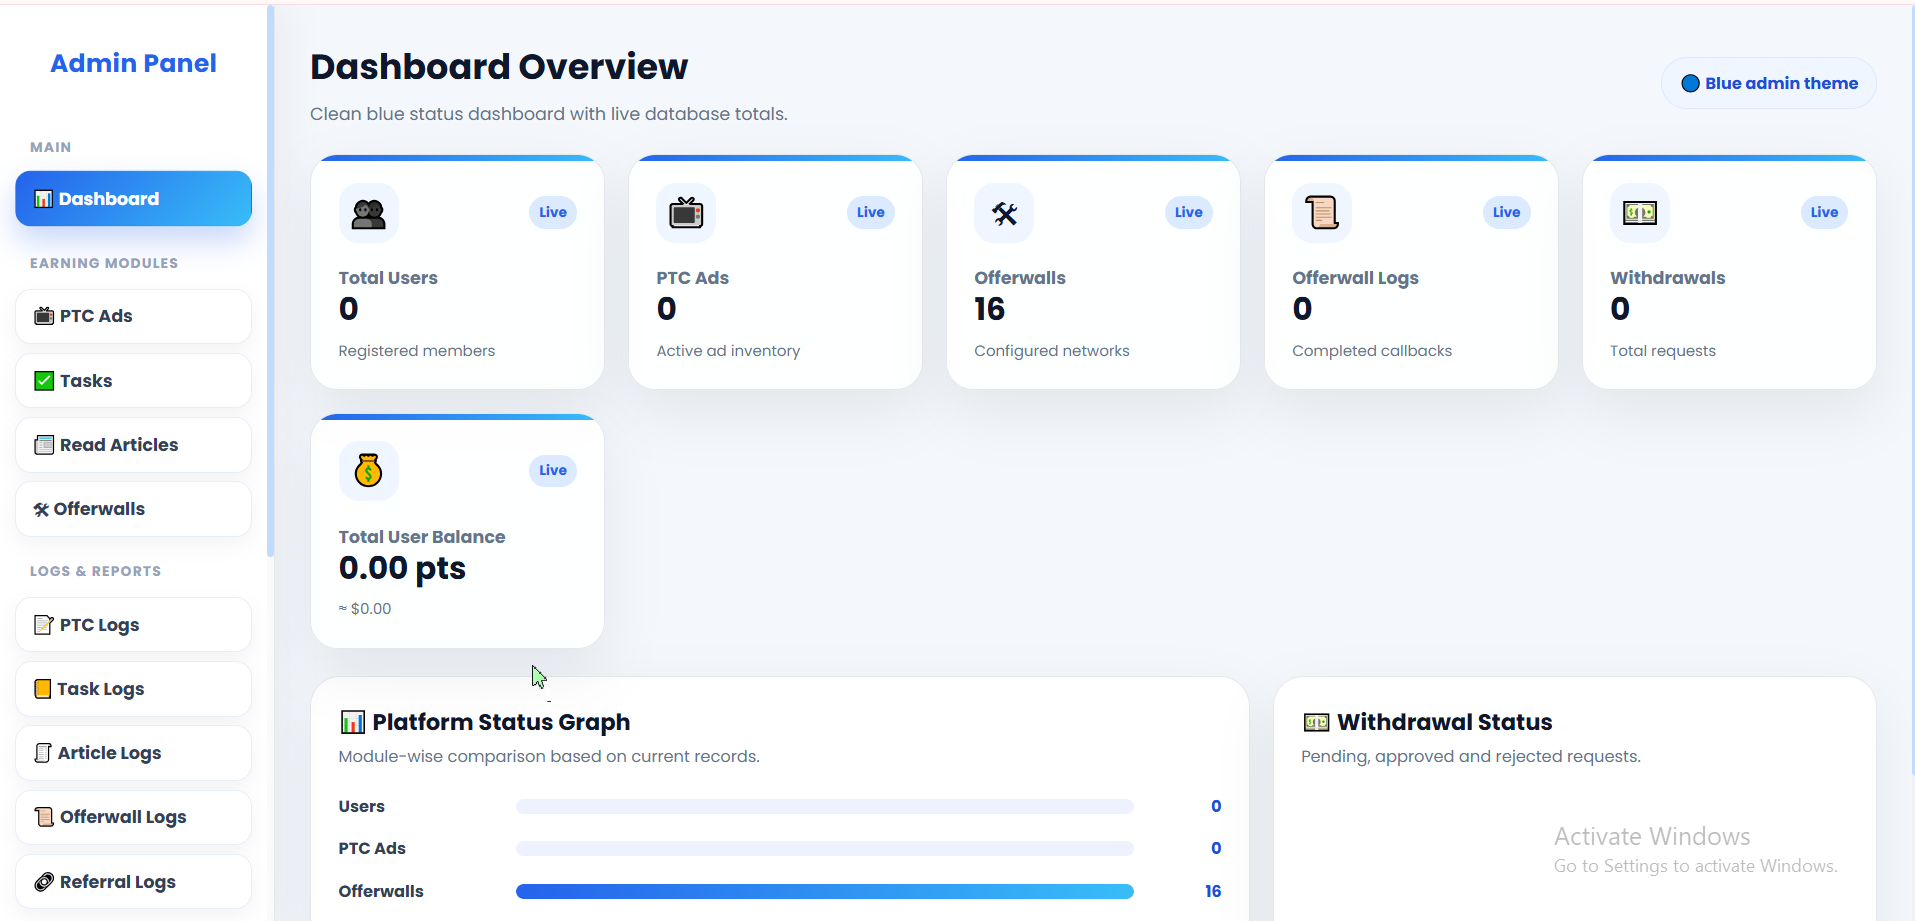Click the Dashboard Overview heading
Viewport: 1915px width, 921px height.
499,67
